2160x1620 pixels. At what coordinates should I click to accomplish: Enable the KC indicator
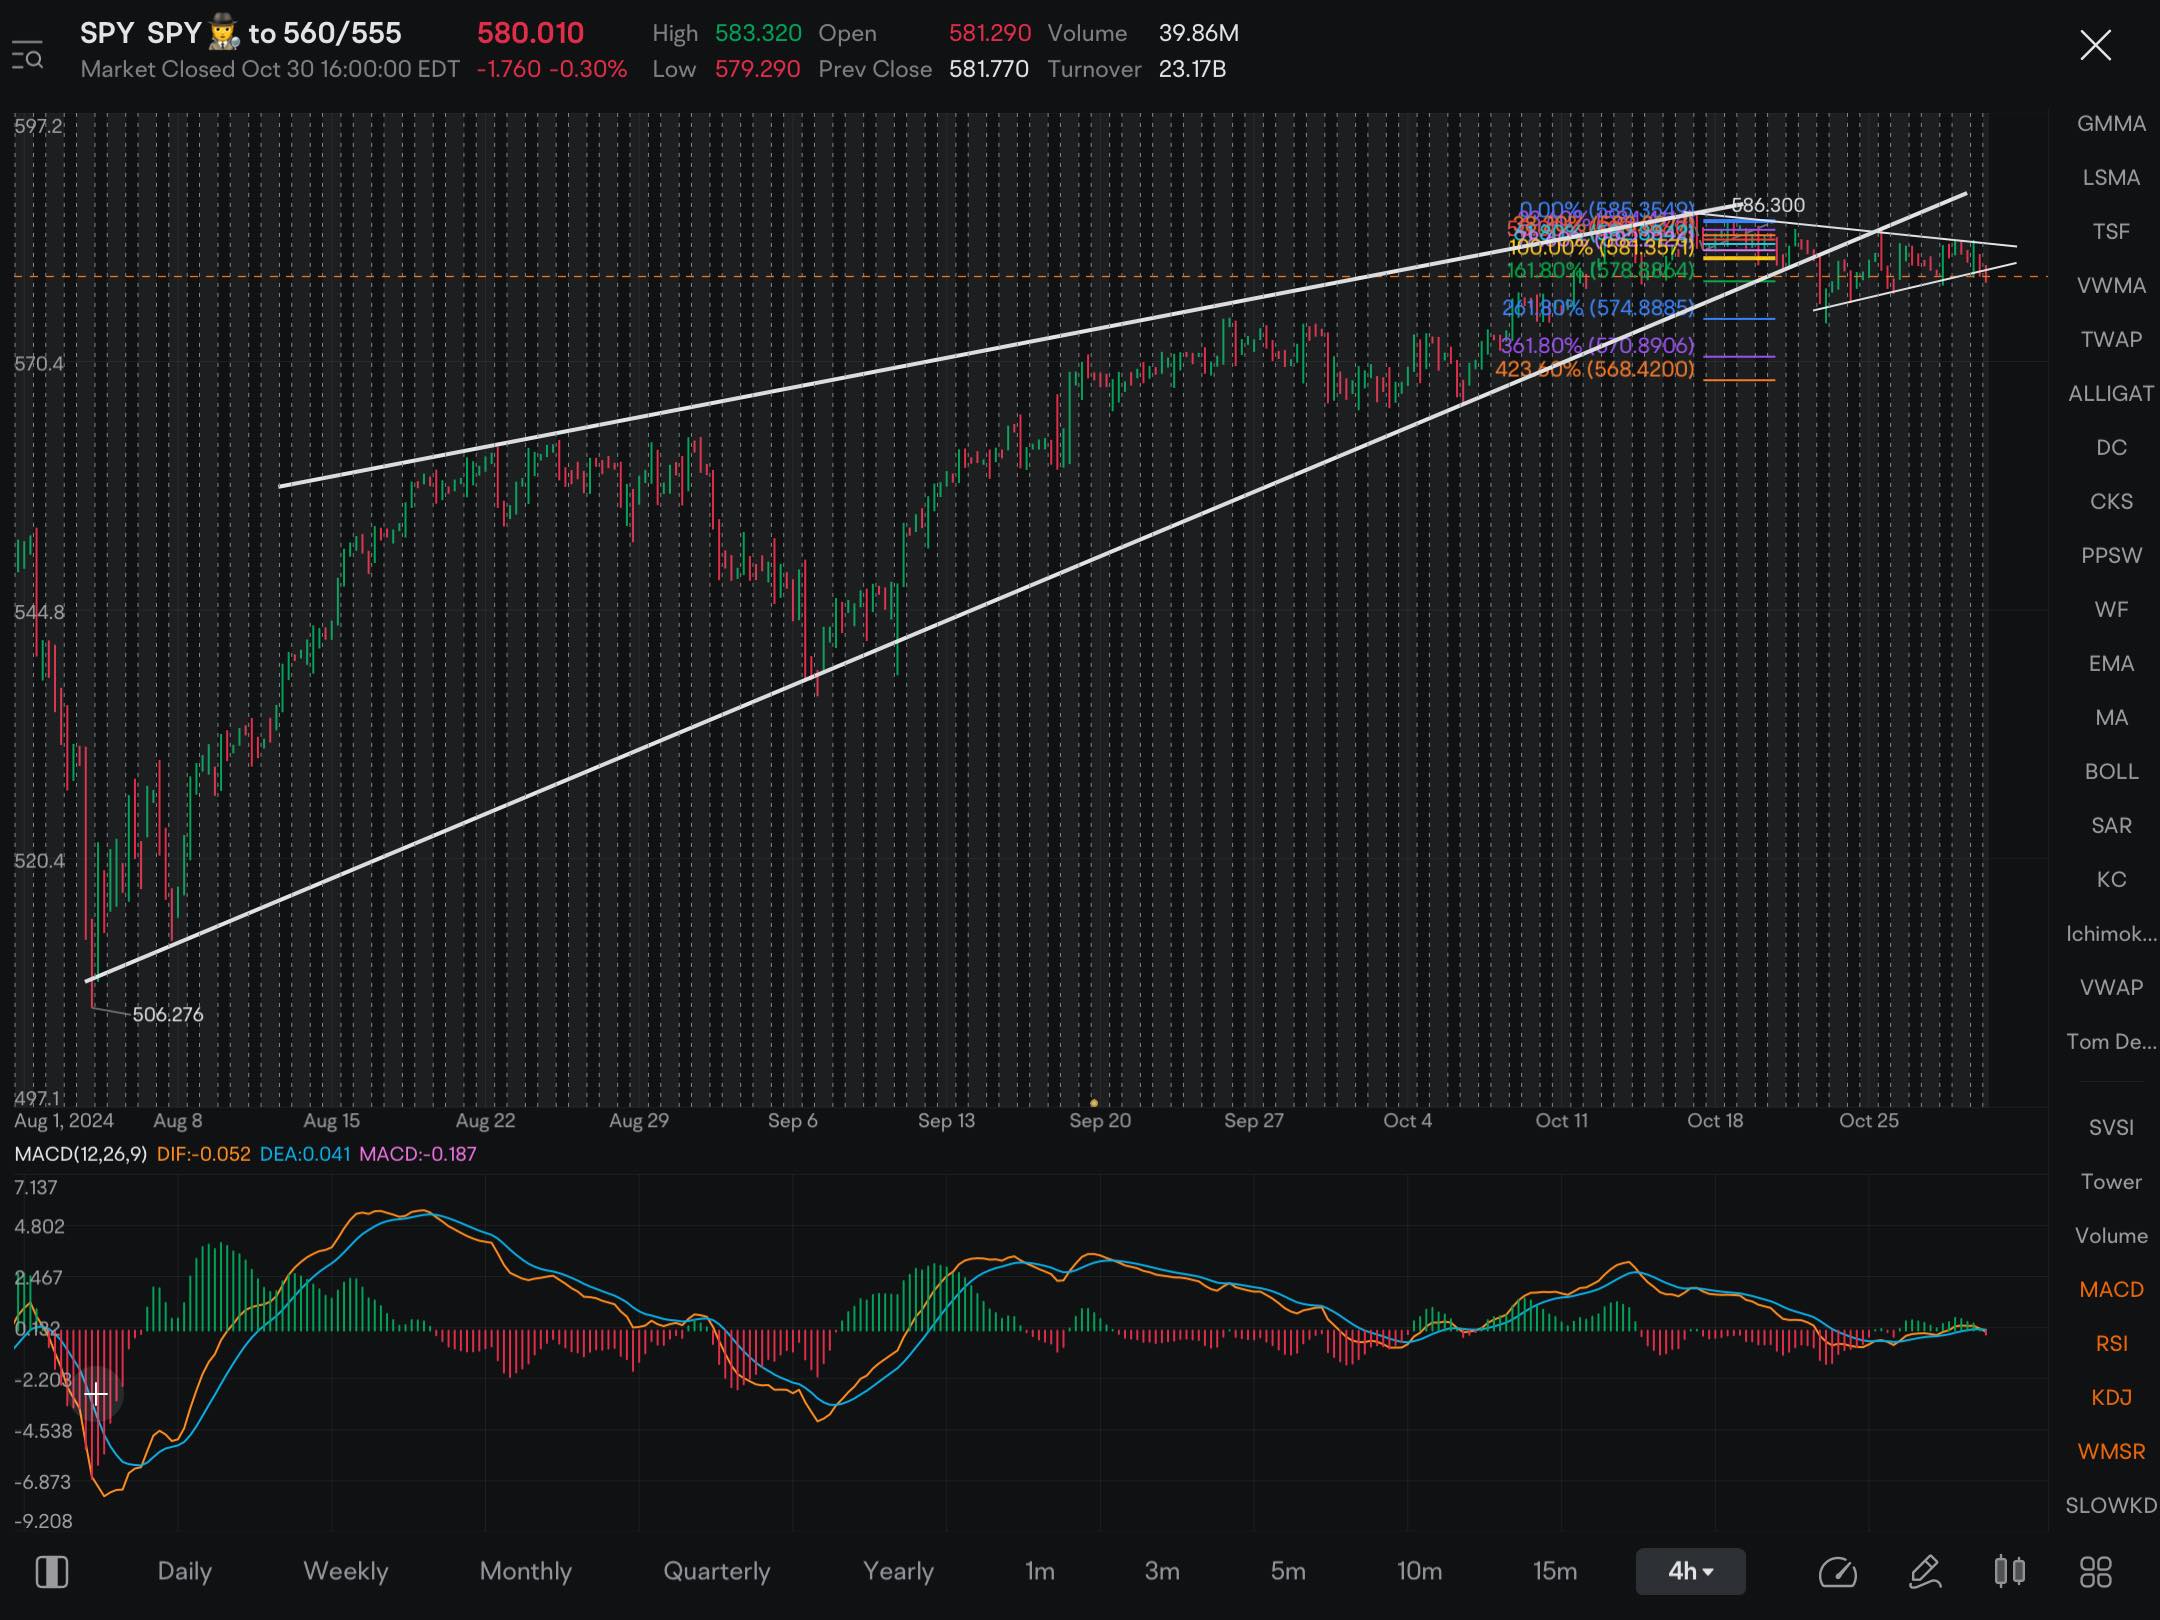pyautogui.click(x=2111, y=880)
